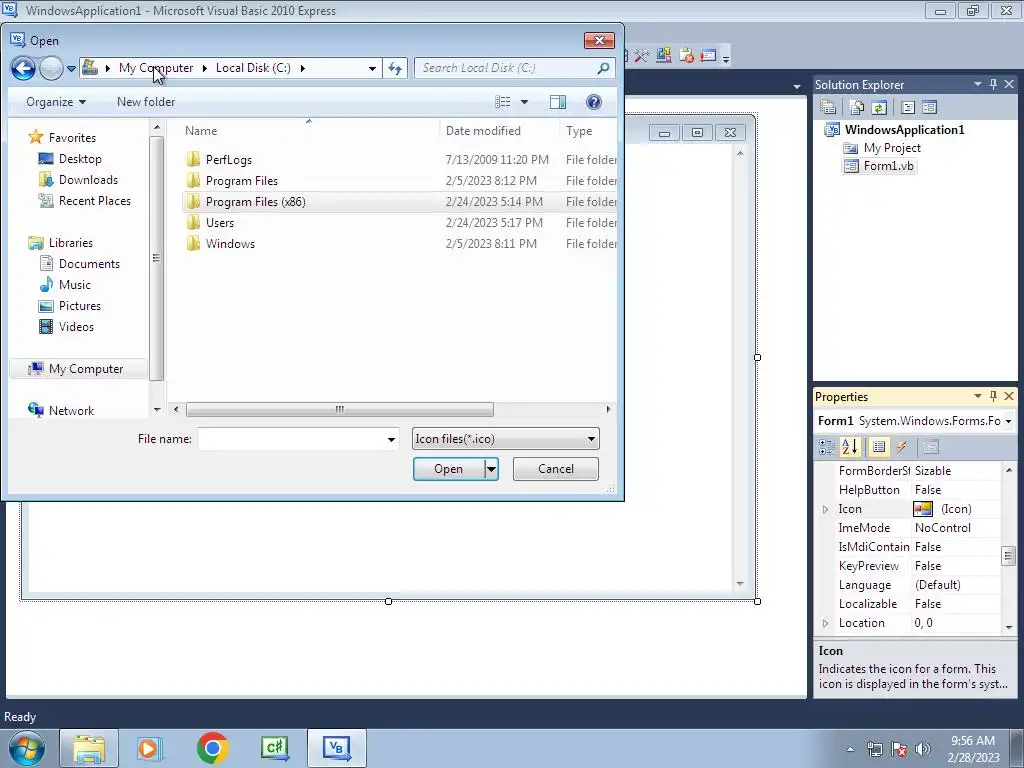Open Windows Media Player from taskbar
The image size is (1024, 768).
tap(150, 748)
